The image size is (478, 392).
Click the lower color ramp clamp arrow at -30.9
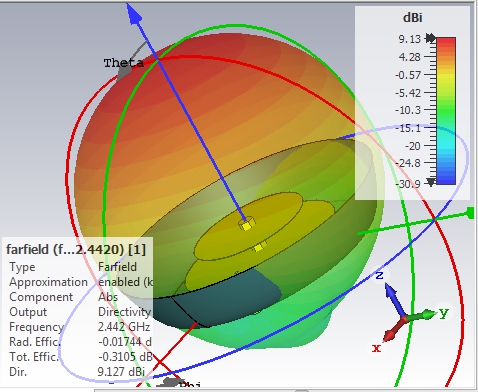431,182
